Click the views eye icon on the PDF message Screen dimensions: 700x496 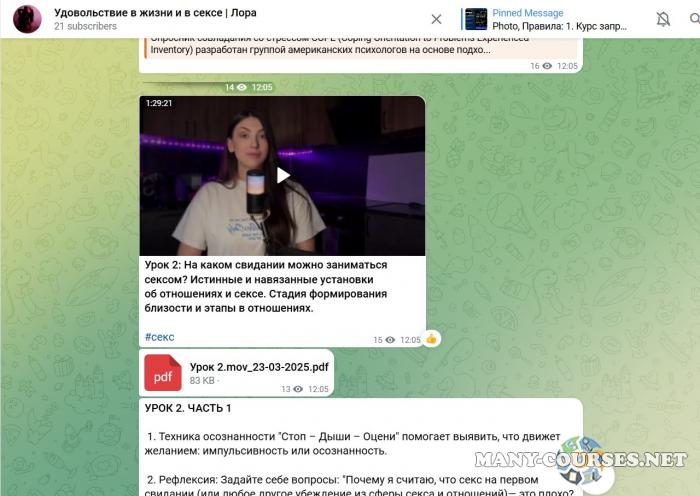point(298,389)
